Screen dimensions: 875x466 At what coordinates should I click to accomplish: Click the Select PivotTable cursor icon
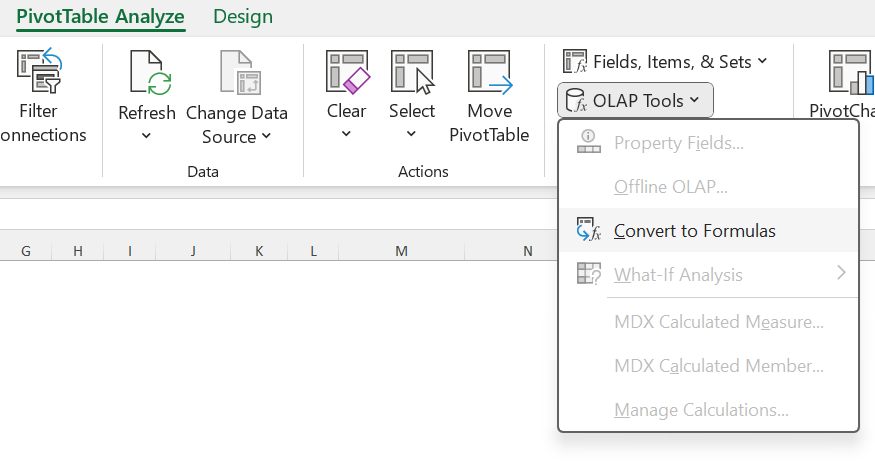[x=412, y=72]
